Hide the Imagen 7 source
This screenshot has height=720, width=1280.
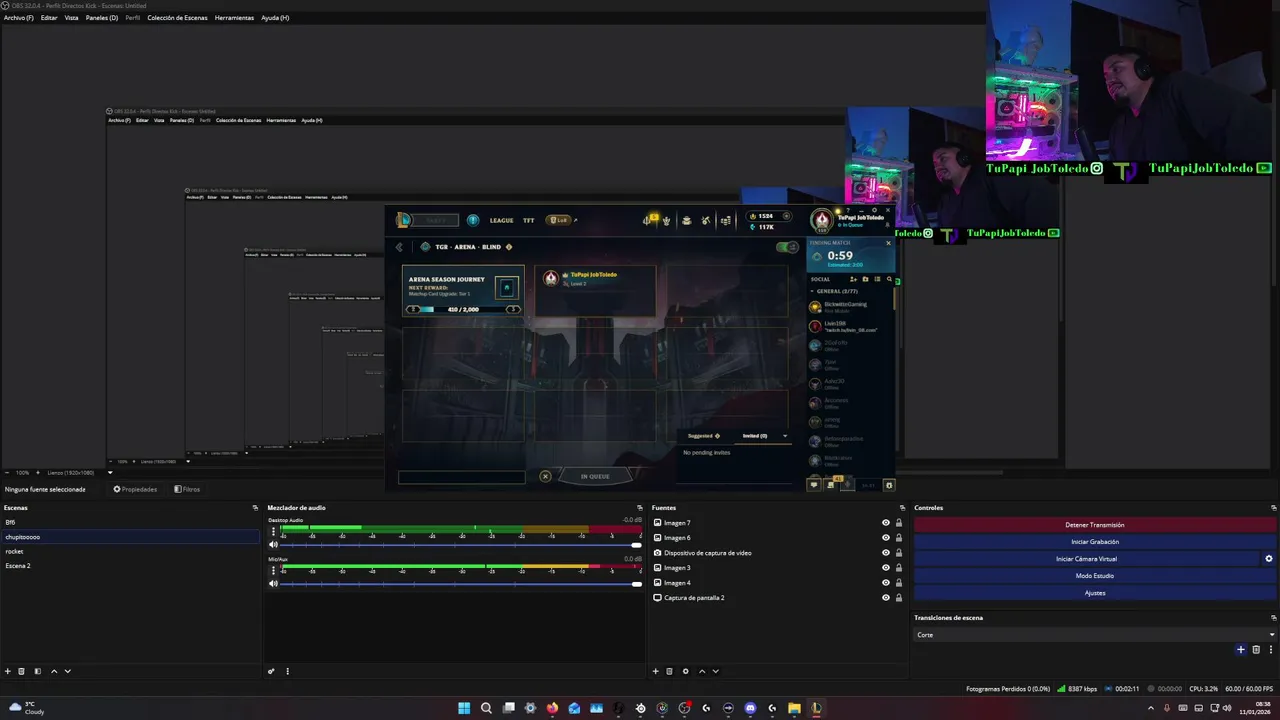[885, 523]
